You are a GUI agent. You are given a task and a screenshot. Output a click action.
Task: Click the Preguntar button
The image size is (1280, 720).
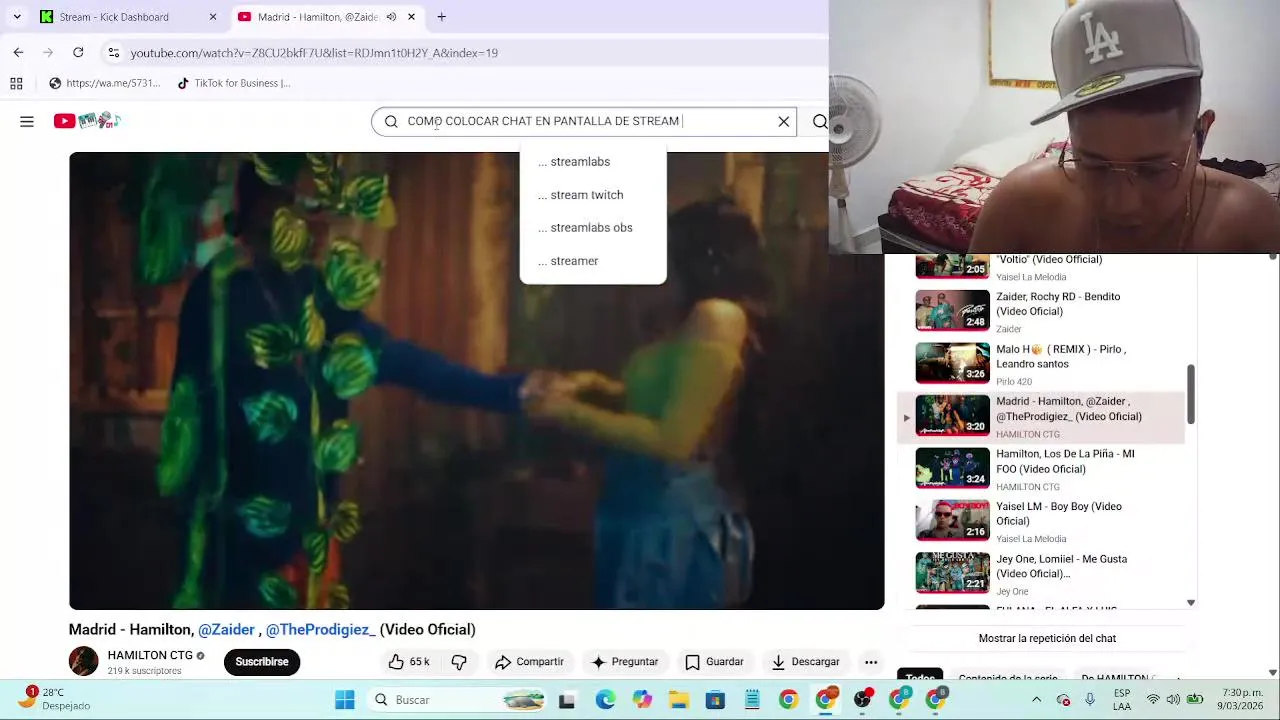(624, 661)
